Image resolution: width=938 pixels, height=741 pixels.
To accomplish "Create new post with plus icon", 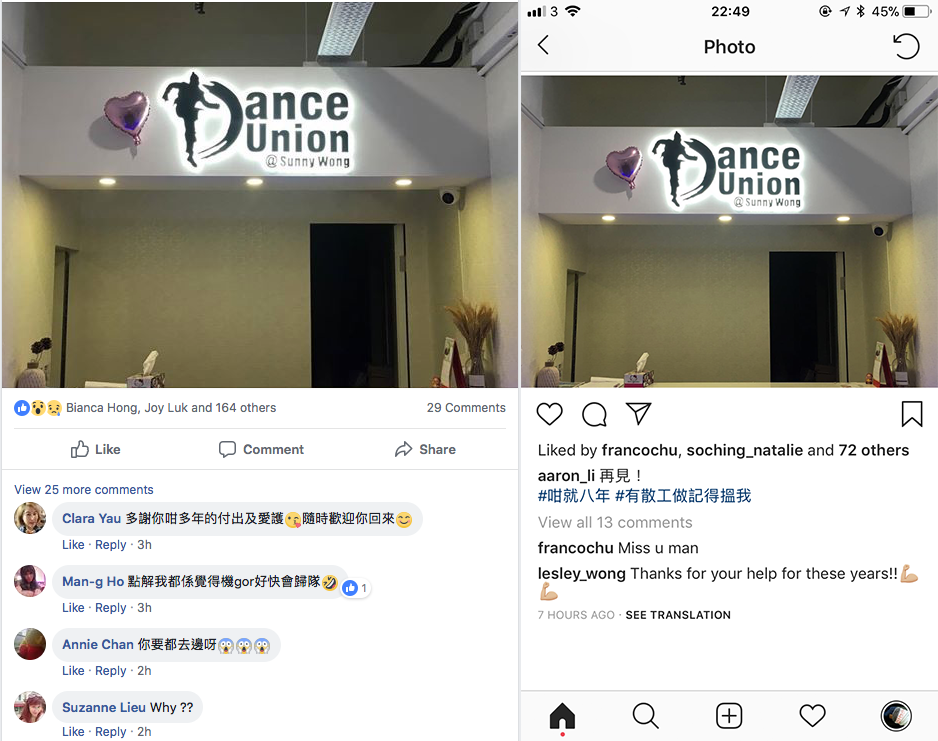I will pyautogui.click(x=729, y=716).
